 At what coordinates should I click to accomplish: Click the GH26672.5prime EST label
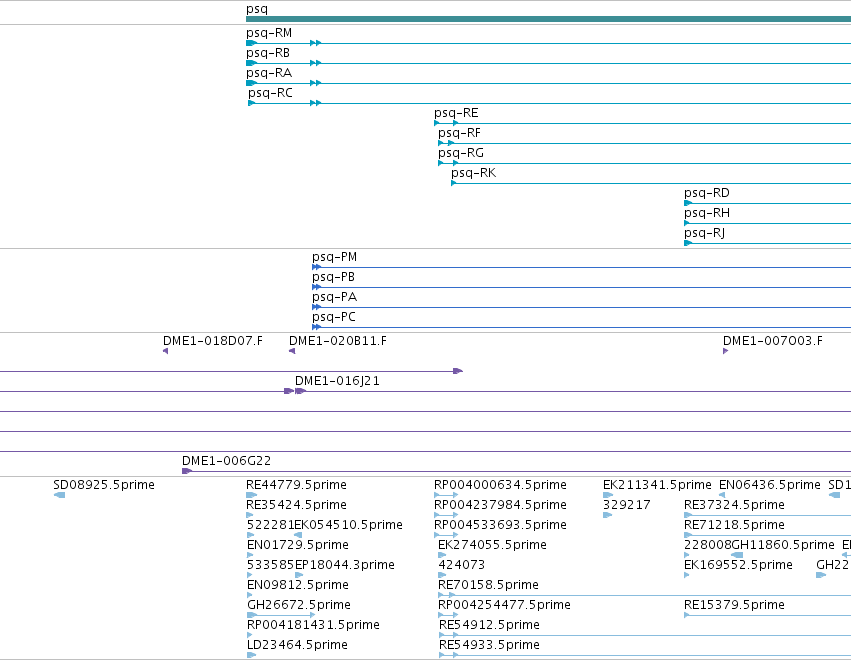click(x=299, y=605)
